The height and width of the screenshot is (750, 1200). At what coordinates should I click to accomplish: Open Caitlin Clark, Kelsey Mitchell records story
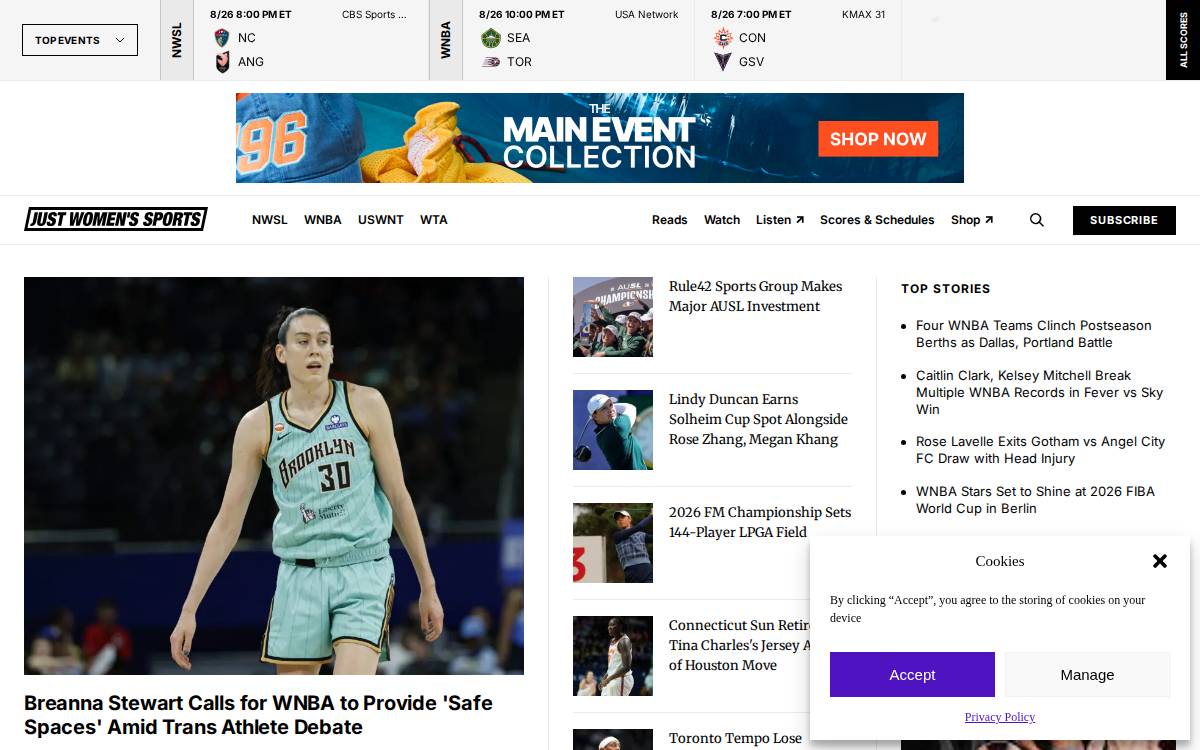(x=1040, y=393)
